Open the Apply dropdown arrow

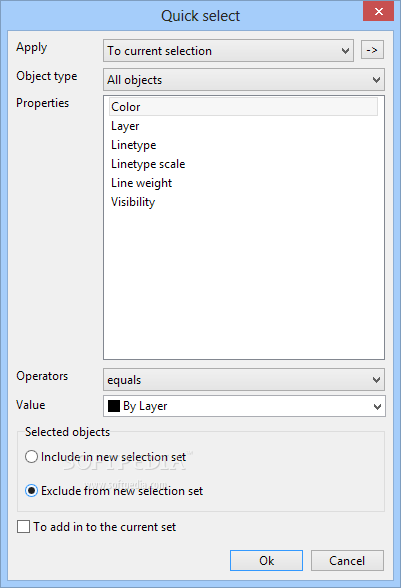point(345,51)
